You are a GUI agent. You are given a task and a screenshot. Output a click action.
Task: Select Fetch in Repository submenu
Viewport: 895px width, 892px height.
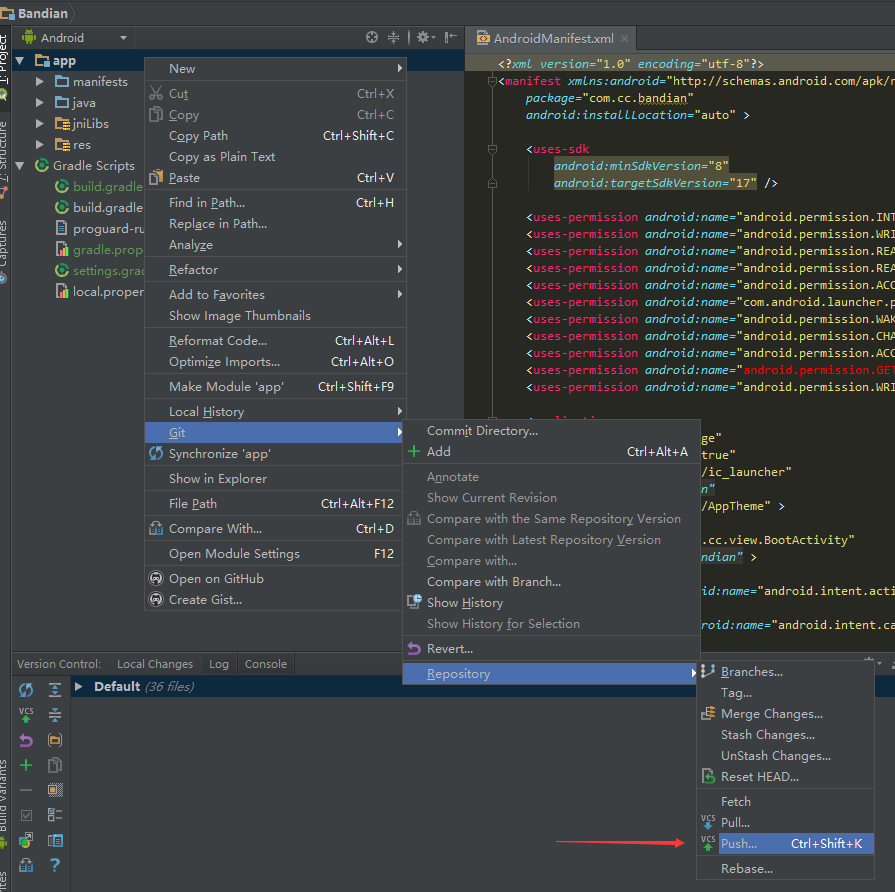pyautogui.click(x=786, y=802)
